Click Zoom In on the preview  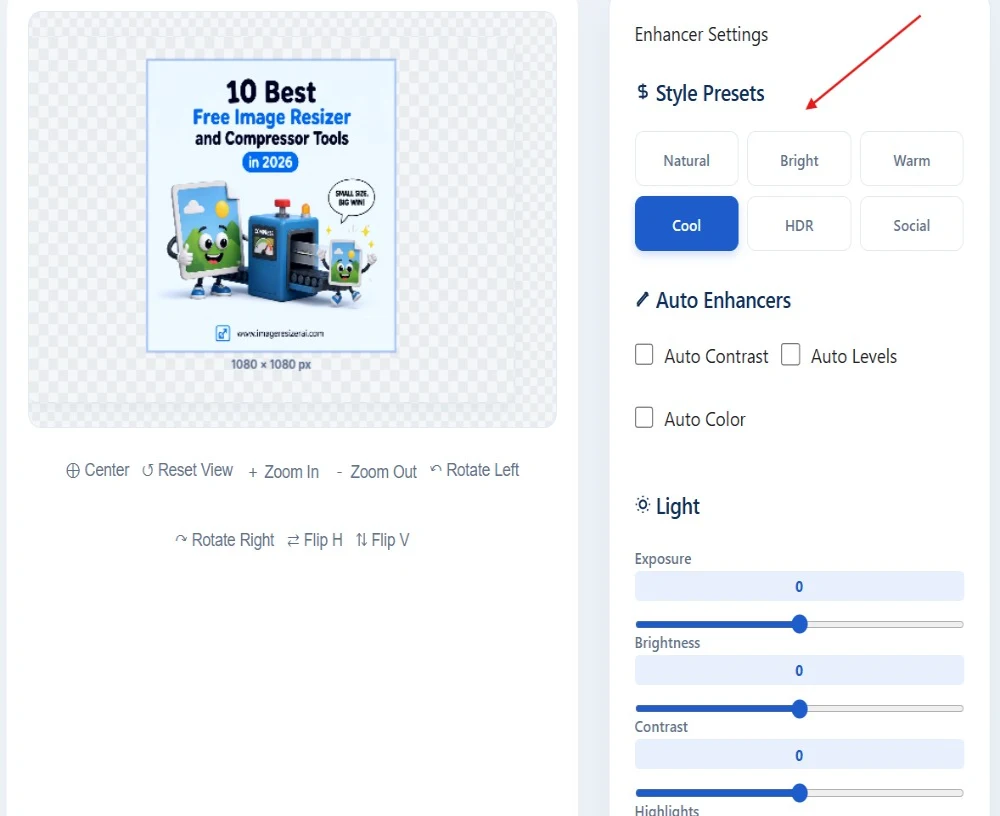pyautogui.click(x=283, y=472)
